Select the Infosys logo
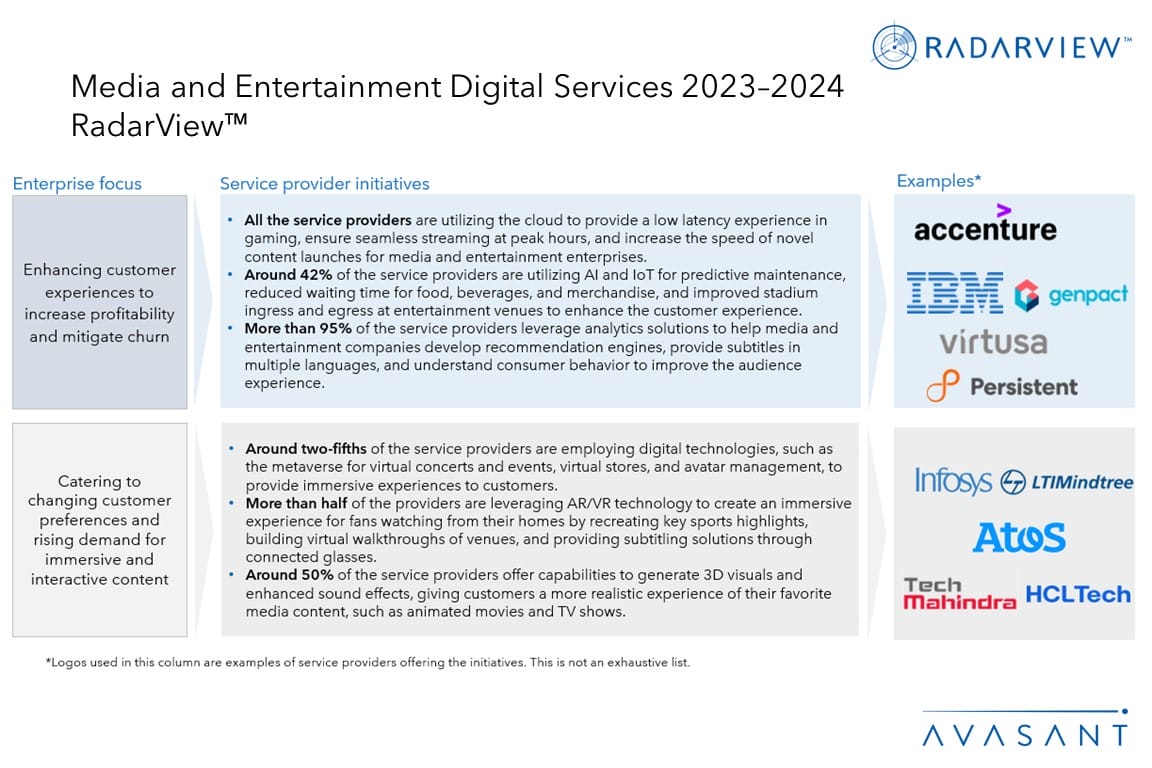The height and width of the screenshot is (768, 1152). pos(953,481)
